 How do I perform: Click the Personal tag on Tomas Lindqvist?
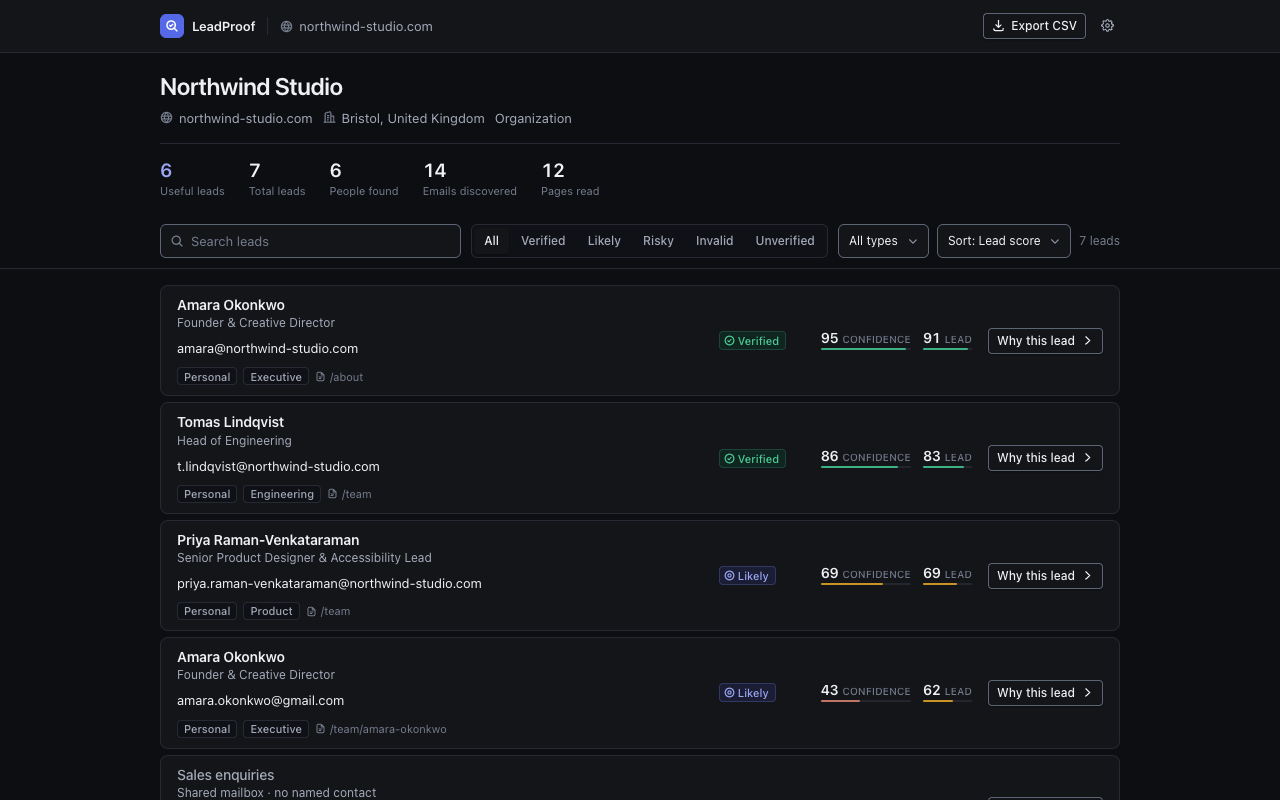pyautogui.click(x=207, y=494)
